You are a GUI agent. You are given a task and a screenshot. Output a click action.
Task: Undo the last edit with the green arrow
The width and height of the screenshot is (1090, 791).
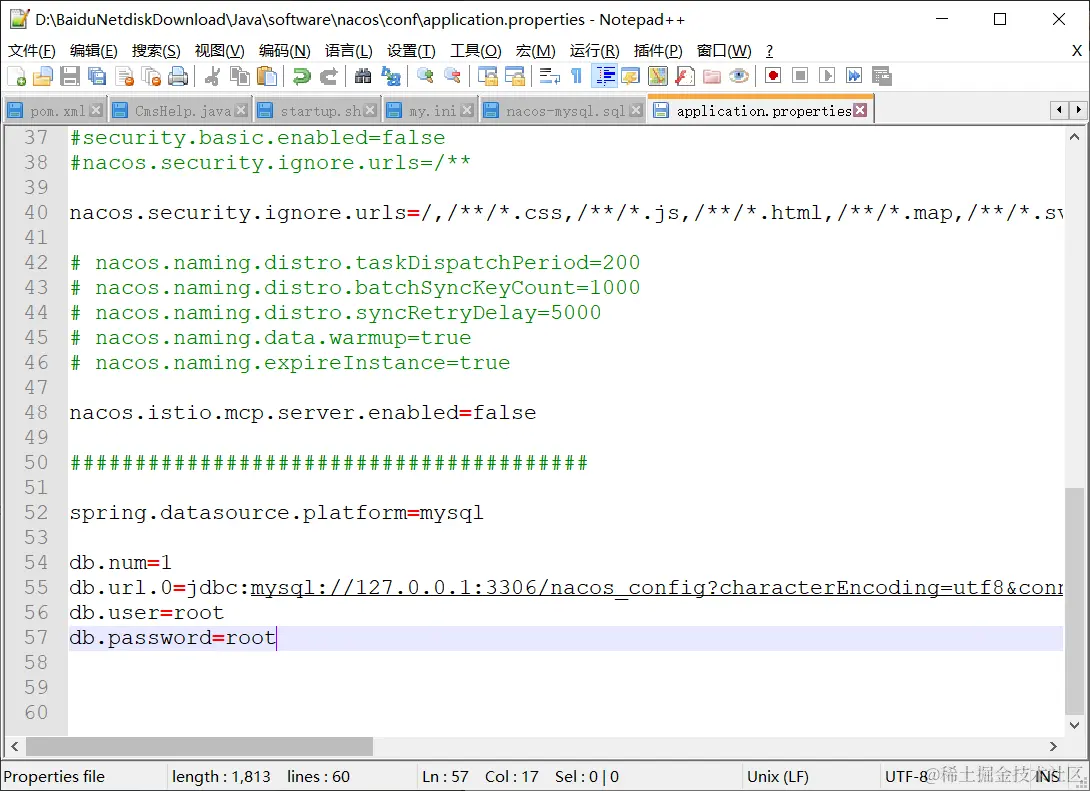[301, 76]
